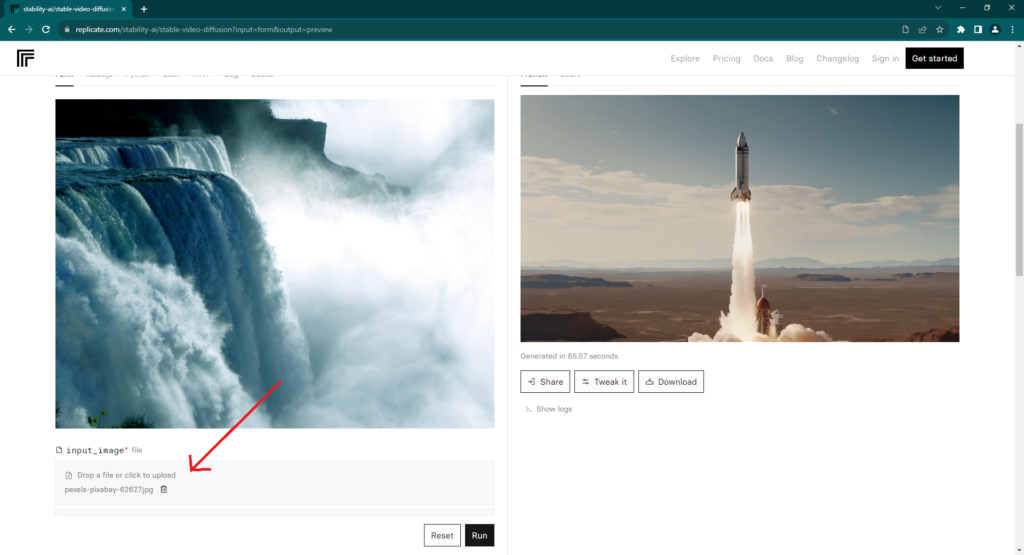The image size is (1024, 555).
Task: Close the stability-ai browser tab
Action: [x=123, y=9]
